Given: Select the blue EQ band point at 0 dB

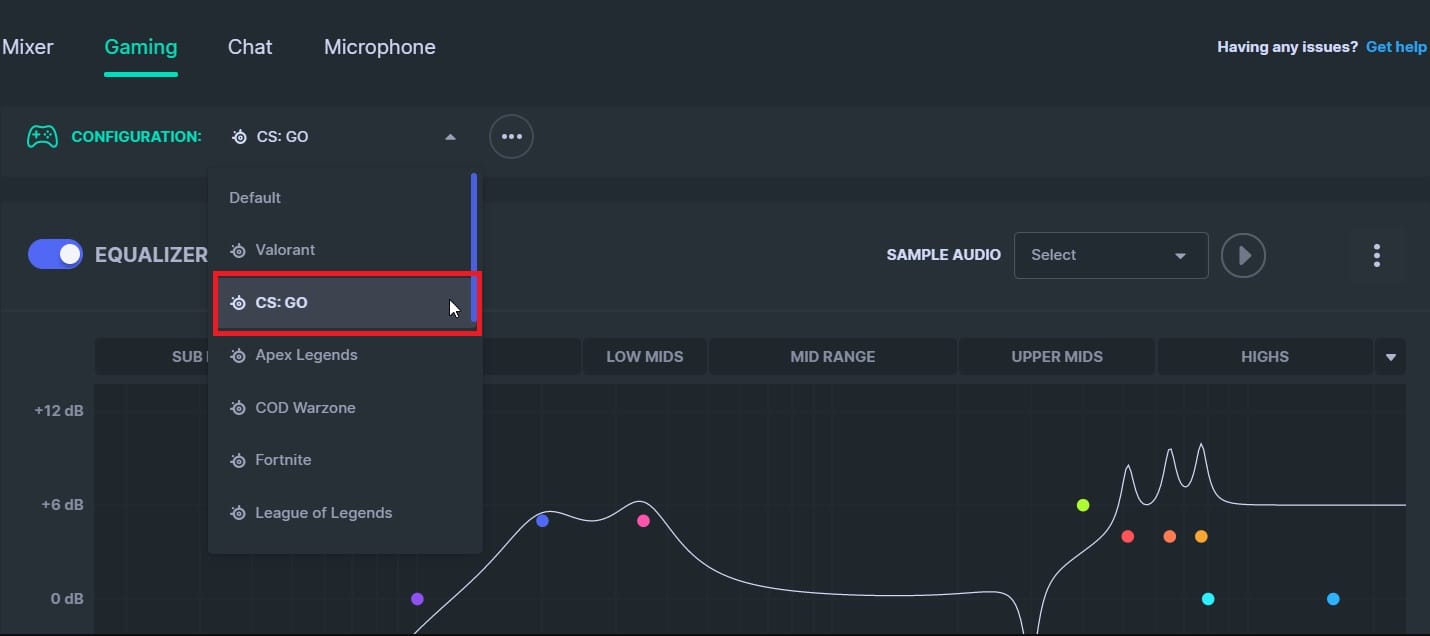Looking at the screenshot, I should tap(1333, 599).
